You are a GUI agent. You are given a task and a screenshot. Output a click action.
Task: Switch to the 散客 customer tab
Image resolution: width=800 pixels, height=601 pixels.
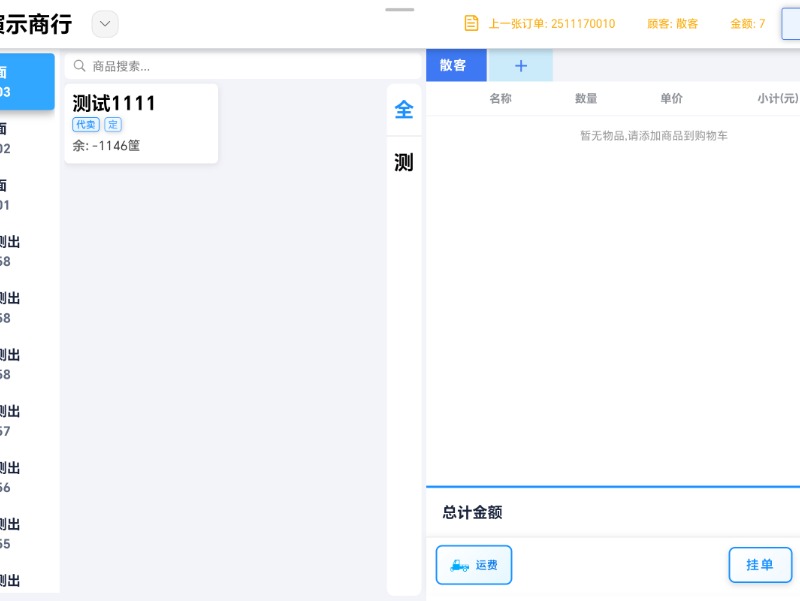pos(455,65)
